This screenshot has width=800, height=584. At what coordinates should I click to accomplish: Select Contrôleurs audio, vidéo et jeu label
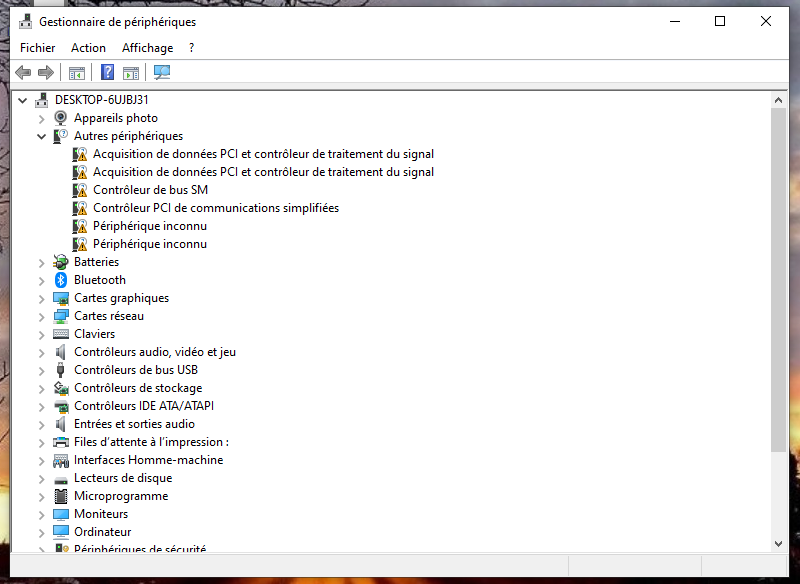pos(155,352)
